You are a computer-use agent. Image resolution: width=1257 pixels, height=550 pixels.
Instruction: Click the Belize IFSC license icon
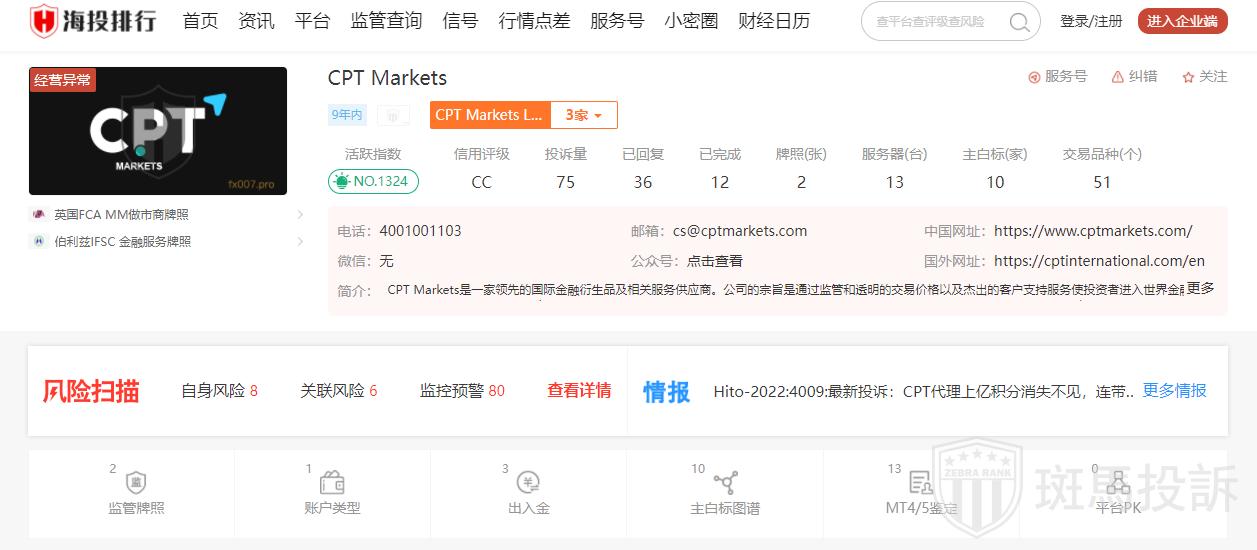[x=39, y=241]
